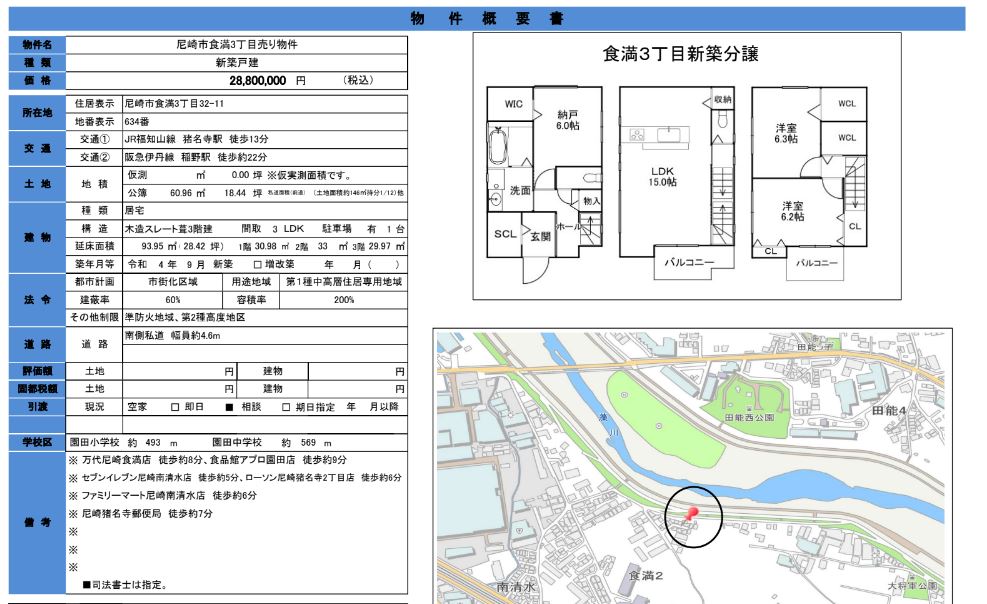This screenshot has height=604, width=987.
Task: Click the 大将軍公園 label on map
Action: point(912,586)
